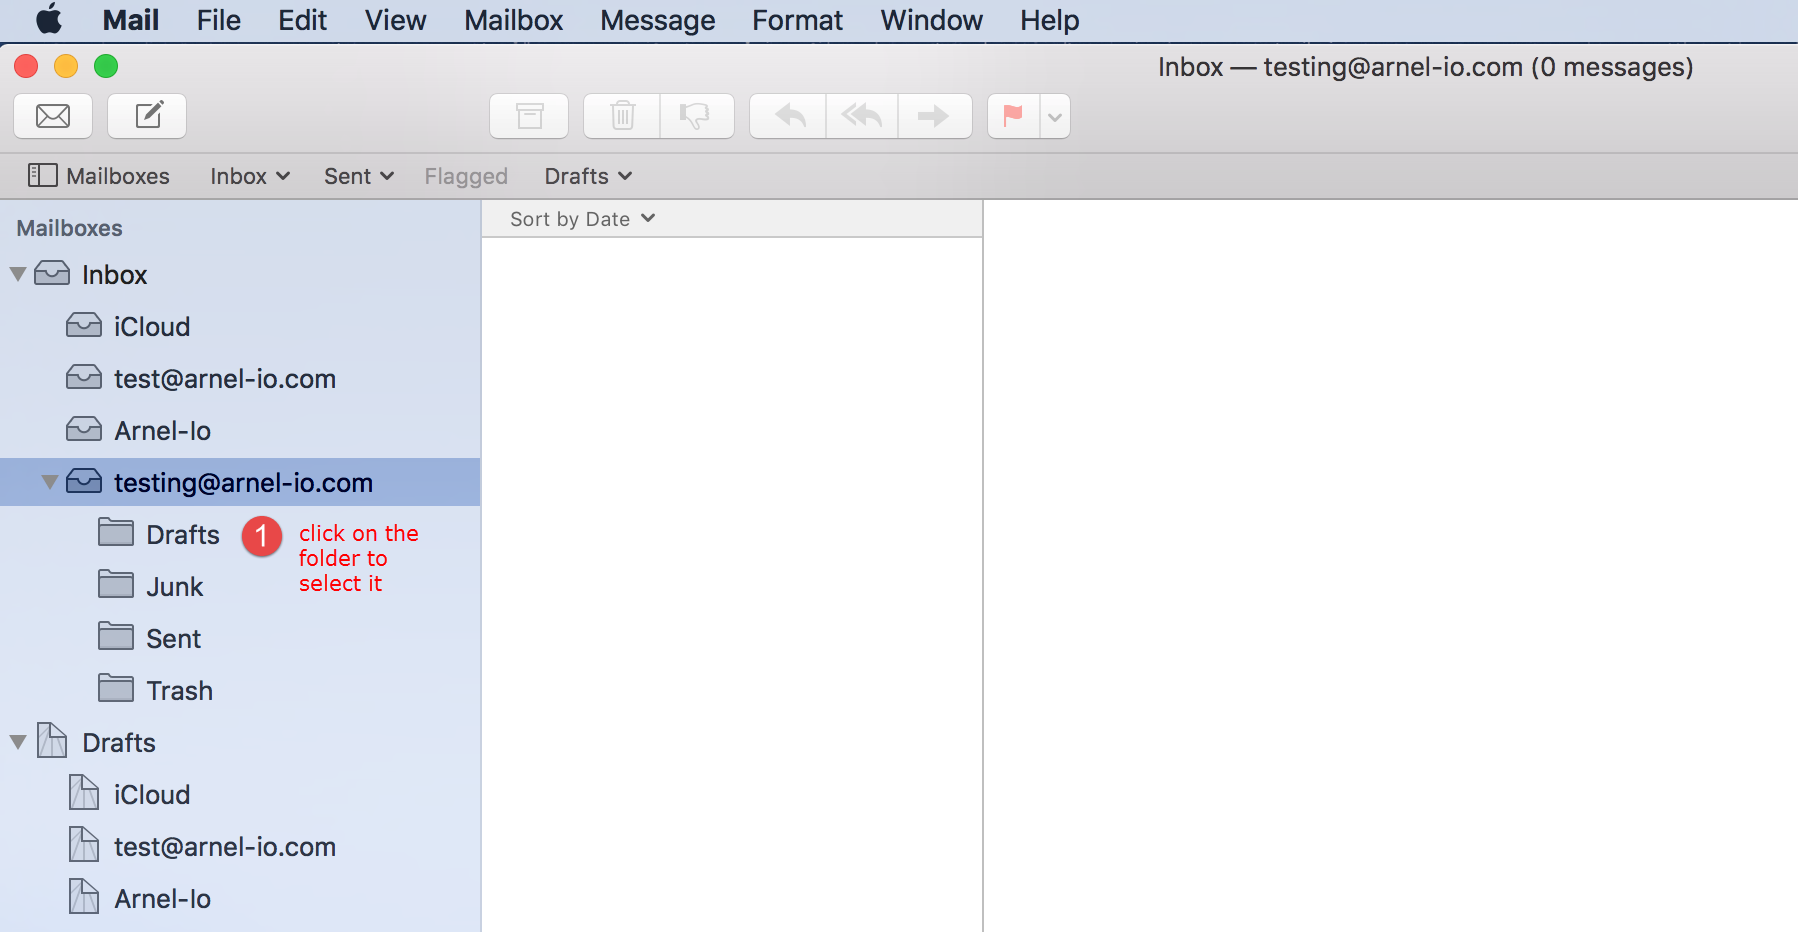Mark as junk with thumbs-down icon
The height and width of the screenshot is (932, 1798).
[696, 116]
